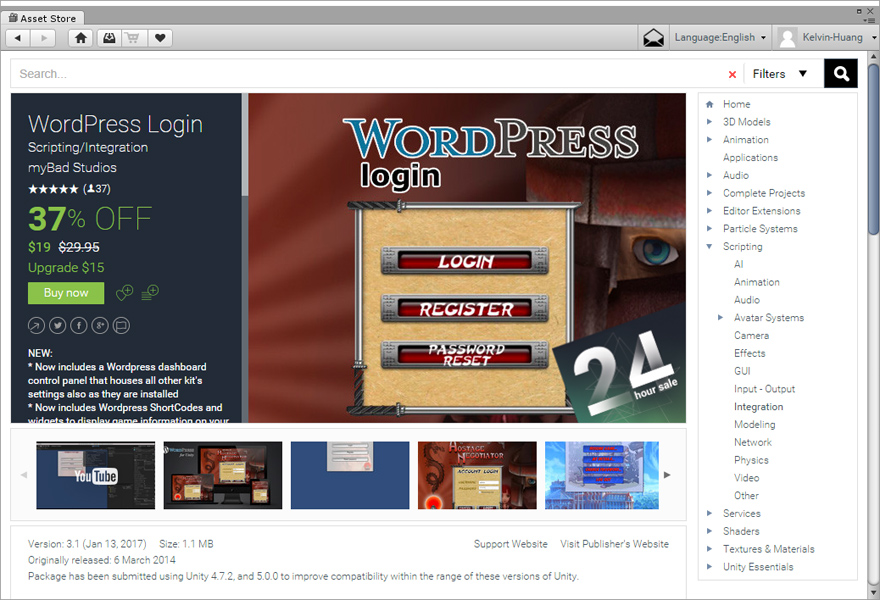Click the Kelvin-Huang avatar icon
The width and height of the screenshot is (880, 600).
tap(787, 38)
